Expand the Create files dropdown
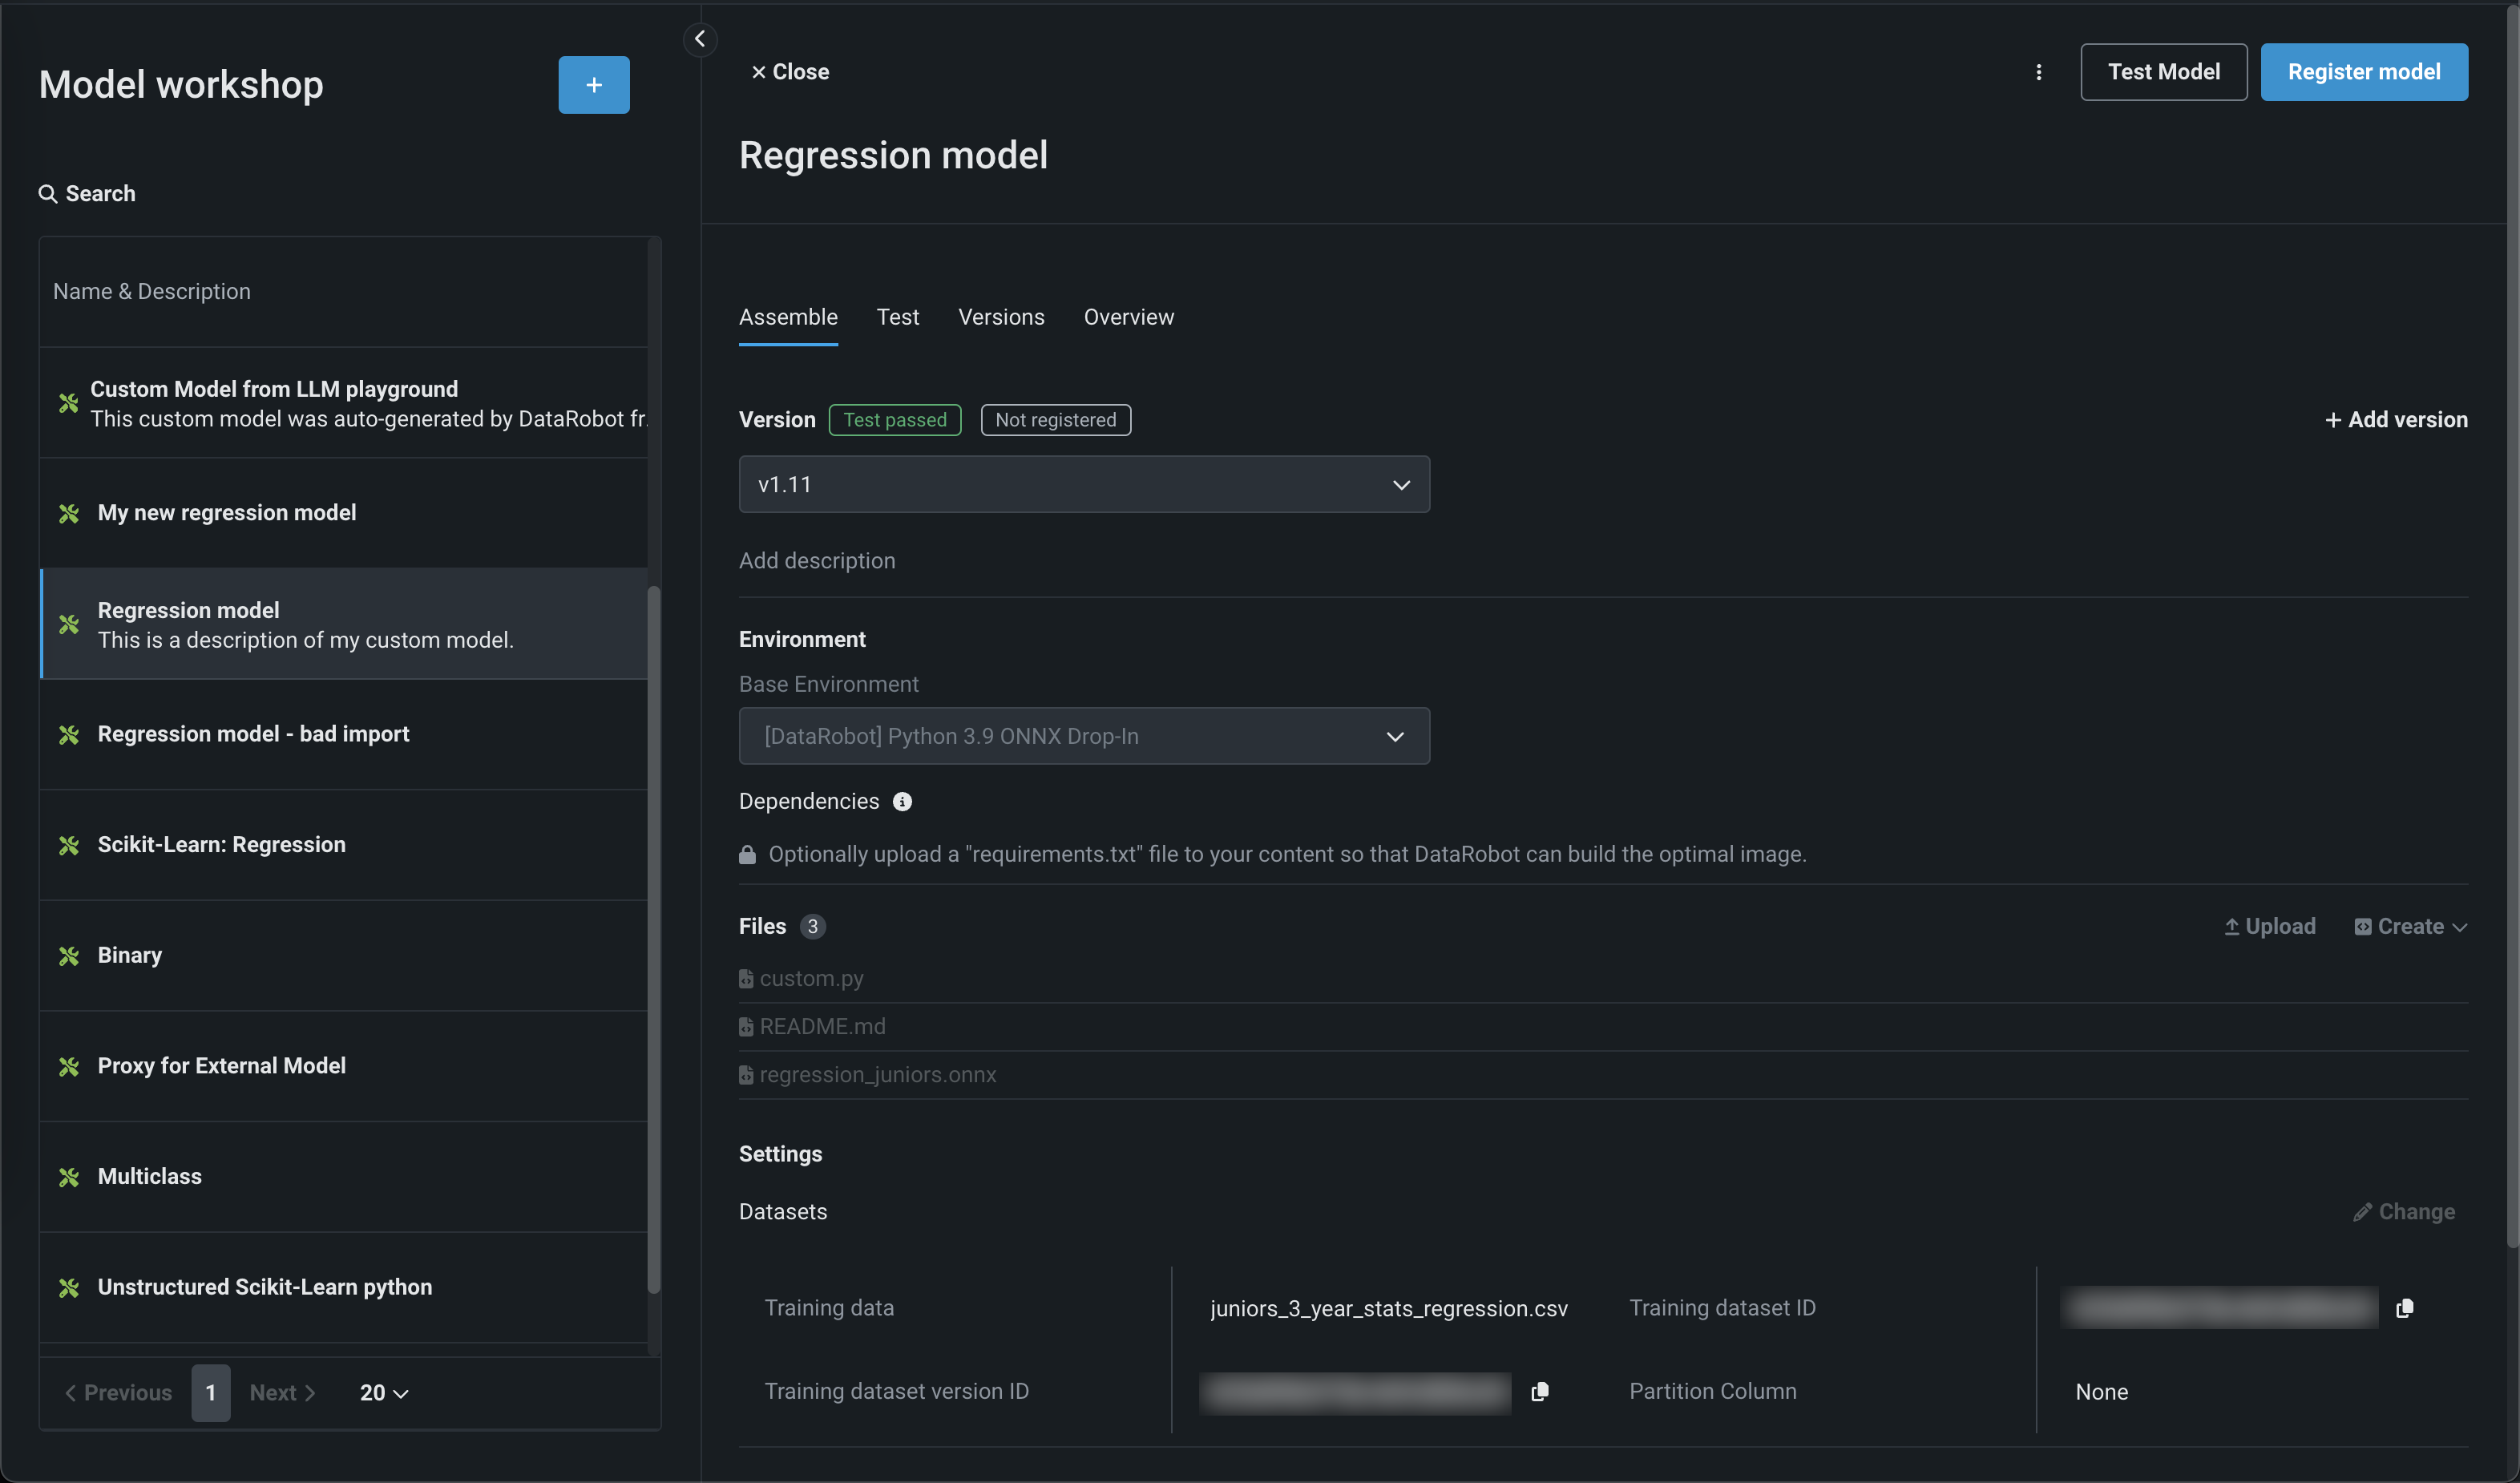The width and height of the screenshot is (2520, 1483). pos(2410,926)
